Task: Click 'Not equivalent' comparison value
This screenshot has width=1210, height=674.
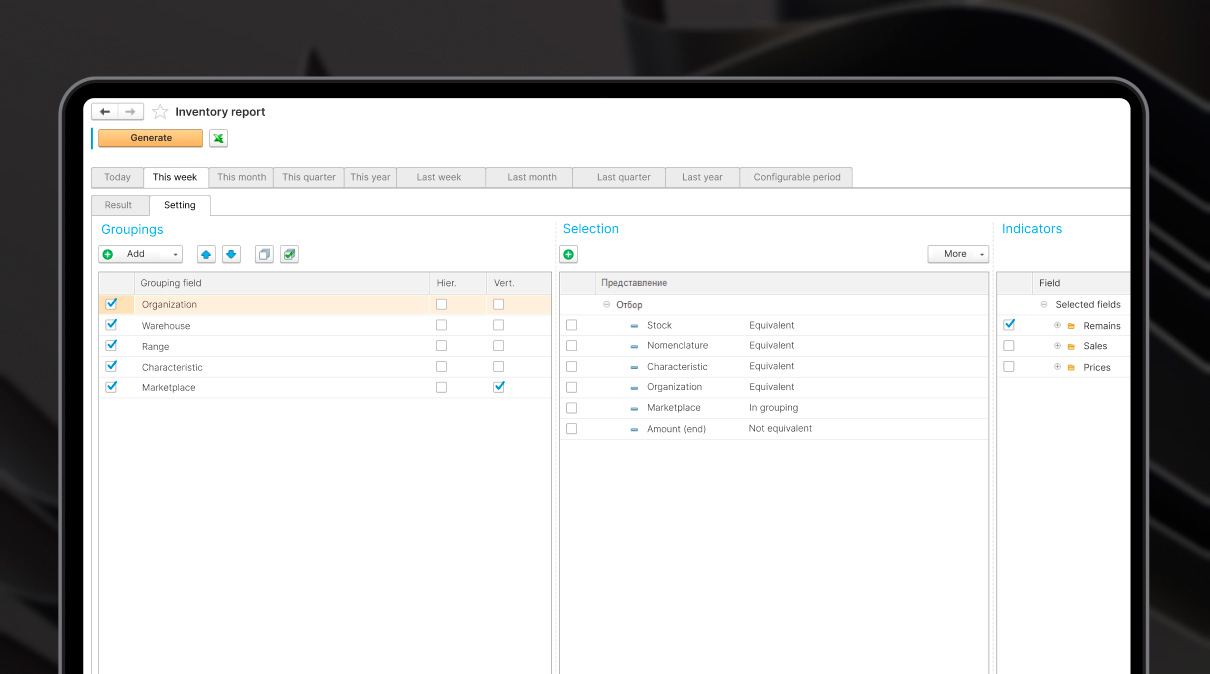Action: pyautogui.click(x=780, y=428)
